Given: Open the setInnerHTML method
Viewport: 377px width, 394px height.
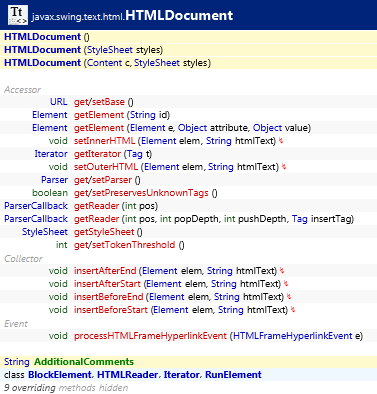Looking at the screenshot, I should 104,141.
